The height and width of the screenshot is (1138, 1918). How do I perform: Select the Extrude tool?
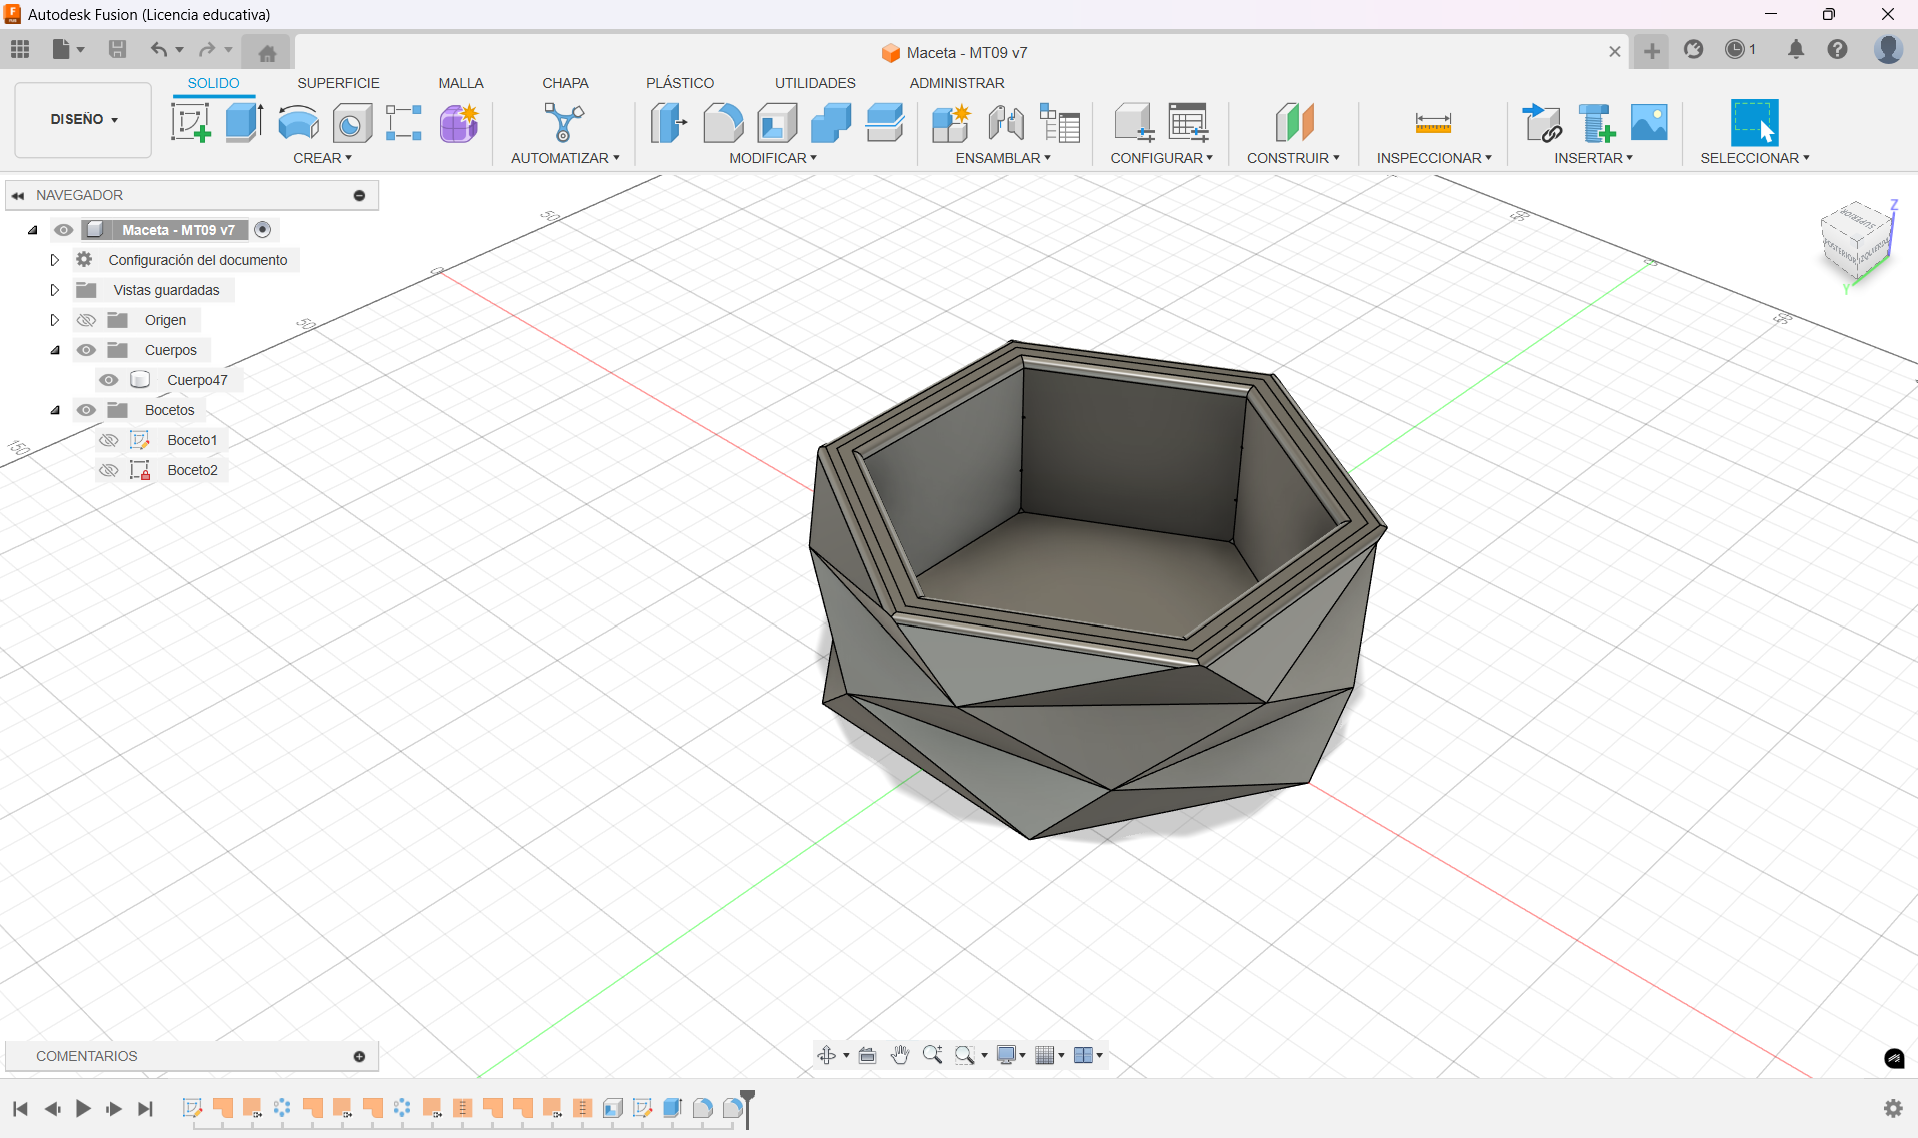click(x=244, y=123)
